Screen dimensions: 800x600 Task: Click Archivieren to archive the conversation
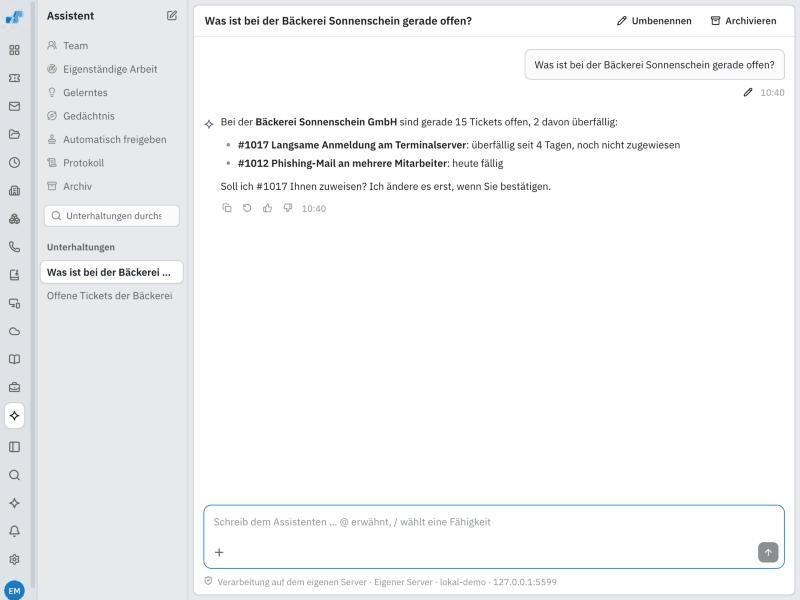pos(744,21)
